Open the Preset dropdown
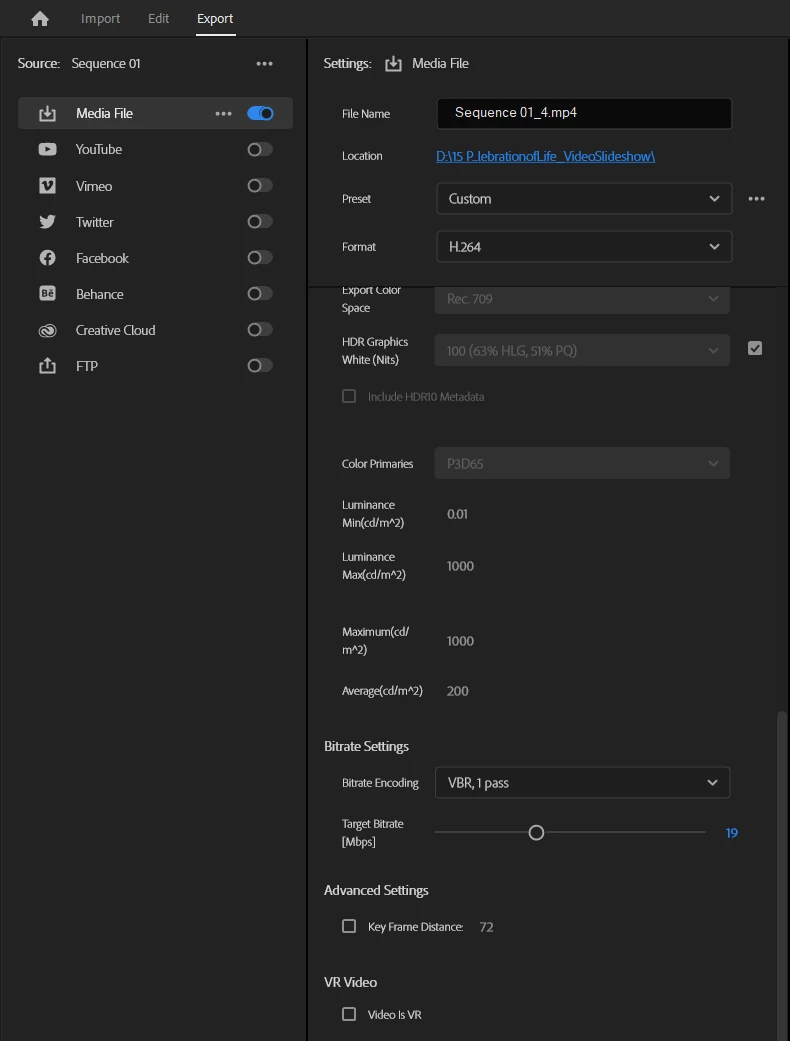Viewport: 790px width, 1041px height. tap(584, 199)
